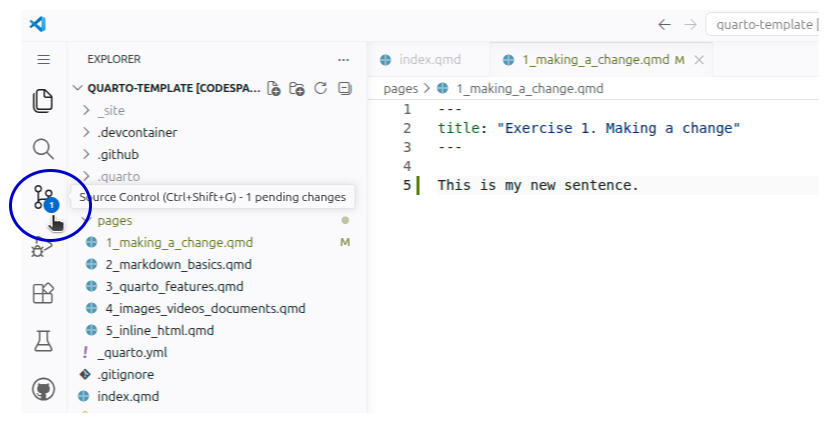The height and width of the screenshot is (440, 840).
Task: Open Explorer views and more actions menu
Action: [x=343, y=59]
